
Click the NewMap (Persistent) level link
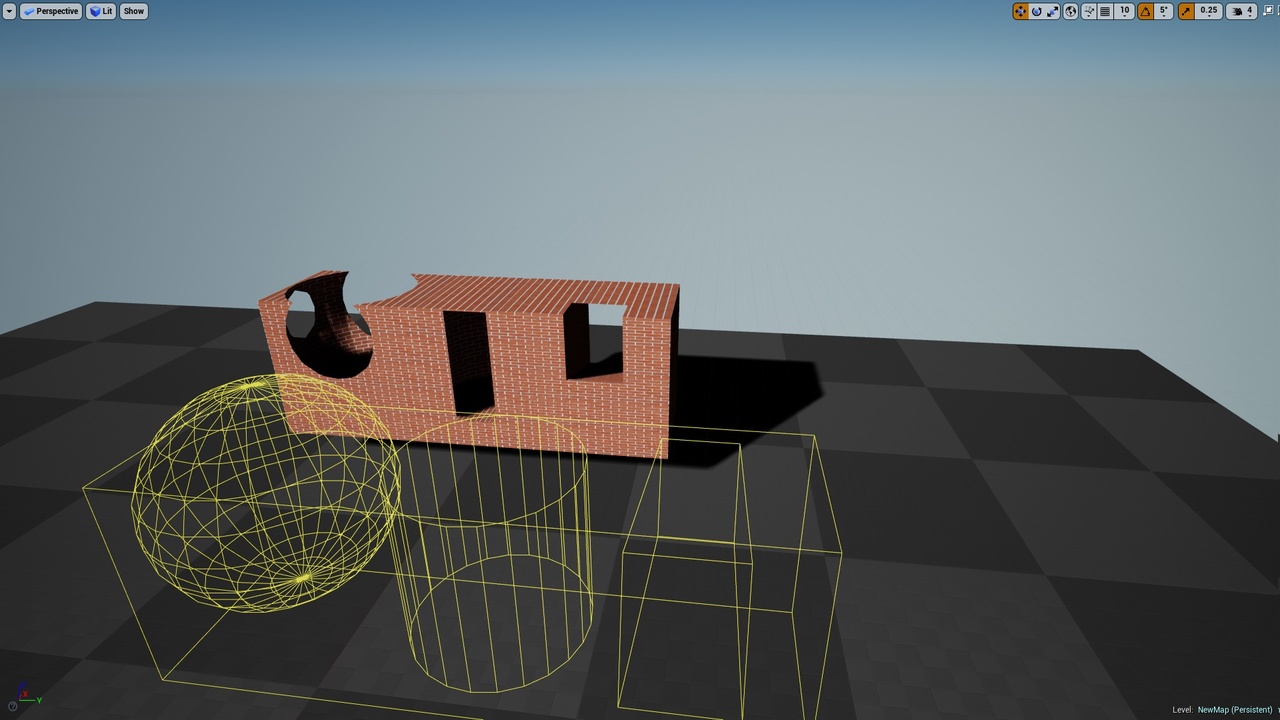[x=1235, y=710]
